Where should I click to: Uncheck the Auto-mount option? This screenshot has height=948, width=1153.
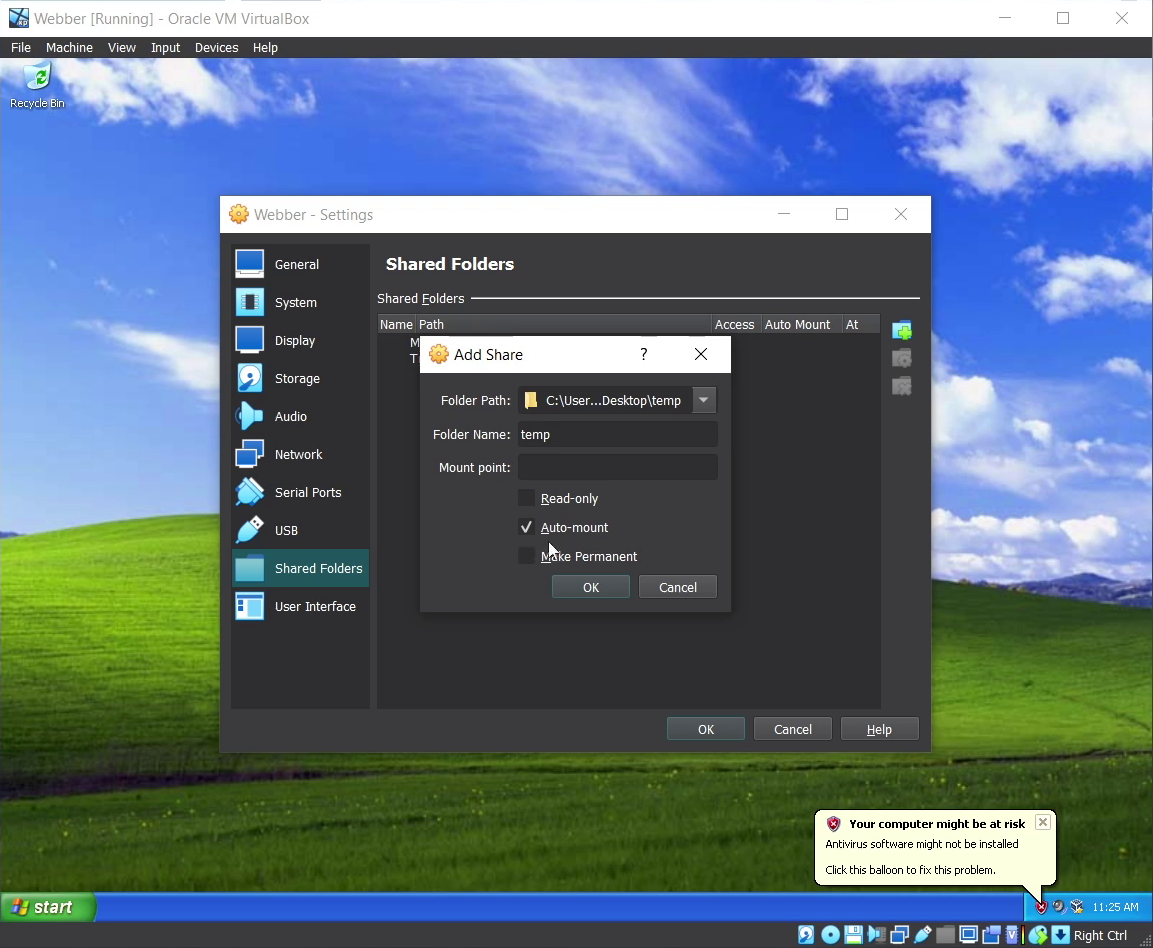pyautogui.click(x=527, y=527)
